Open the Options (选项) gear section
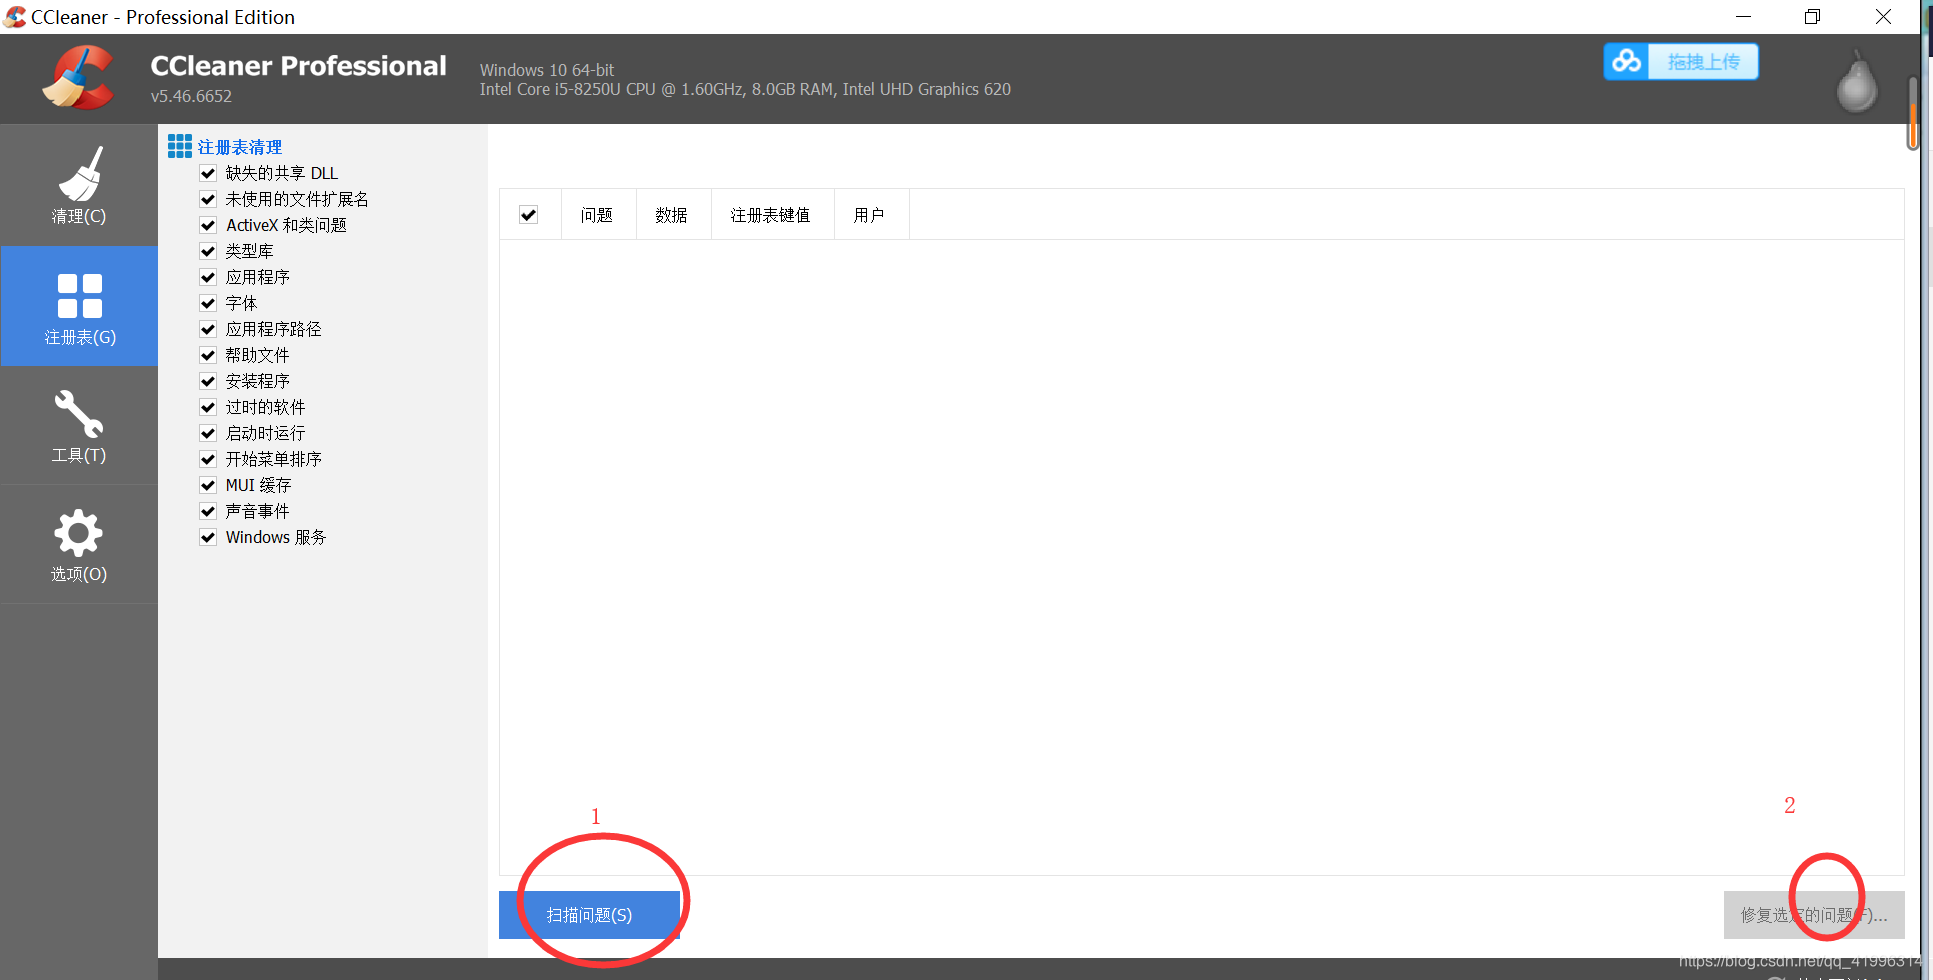1933x980 pixels. click(x=79, y=545)
